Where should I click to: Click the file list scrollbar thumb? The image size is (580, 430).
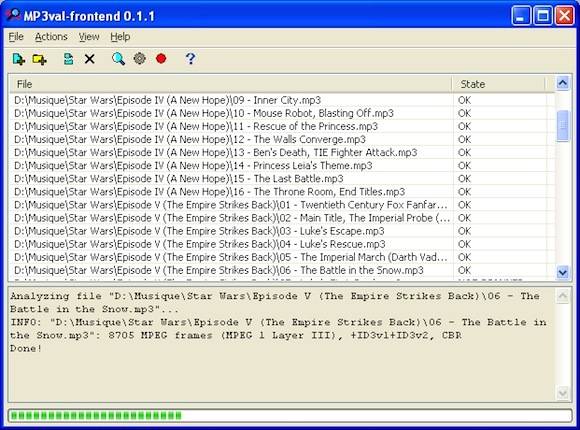tap(563, 125)
